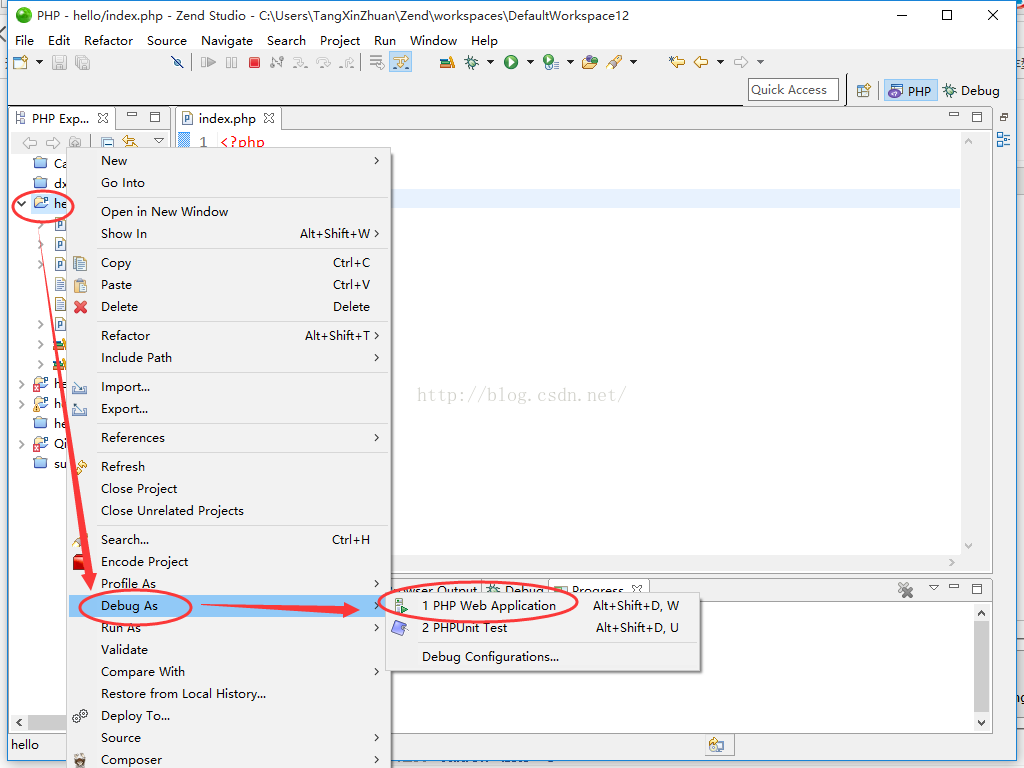Image resolution: width=1024 pixels, height=768 pixels.
Task: Close the index.php editor tab
Action: [x=269, y=118]
